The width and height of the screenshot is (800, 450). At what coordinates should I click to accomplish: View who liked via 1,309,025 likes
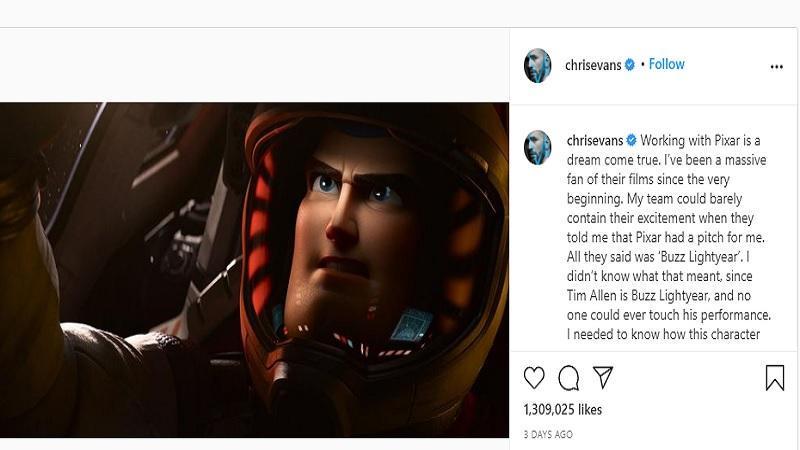(x=563, y=410)
